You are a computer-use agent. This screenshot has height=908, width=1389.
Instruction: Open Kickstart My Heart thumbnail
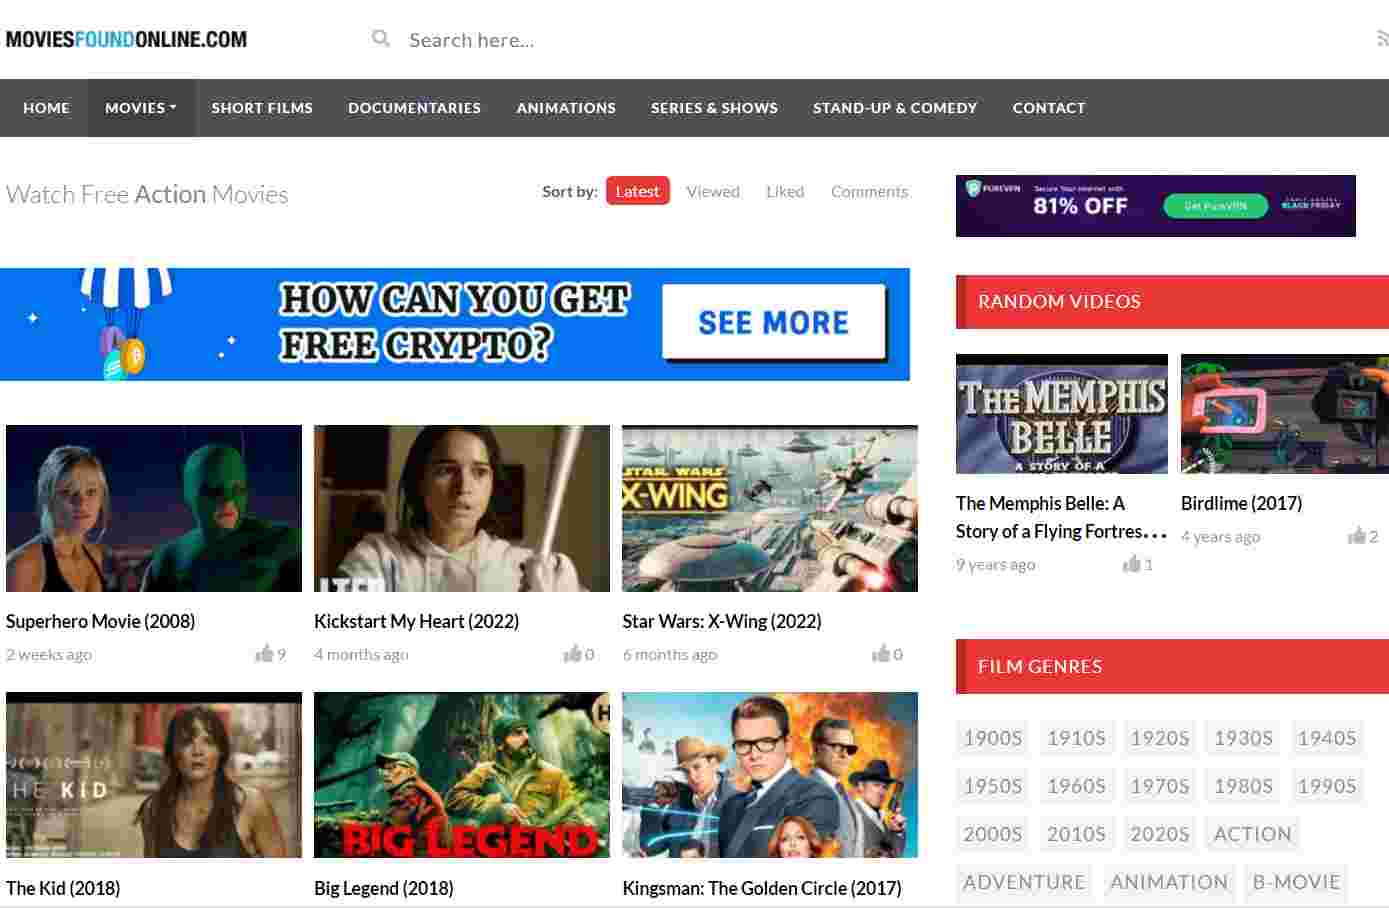pos(462,508)
